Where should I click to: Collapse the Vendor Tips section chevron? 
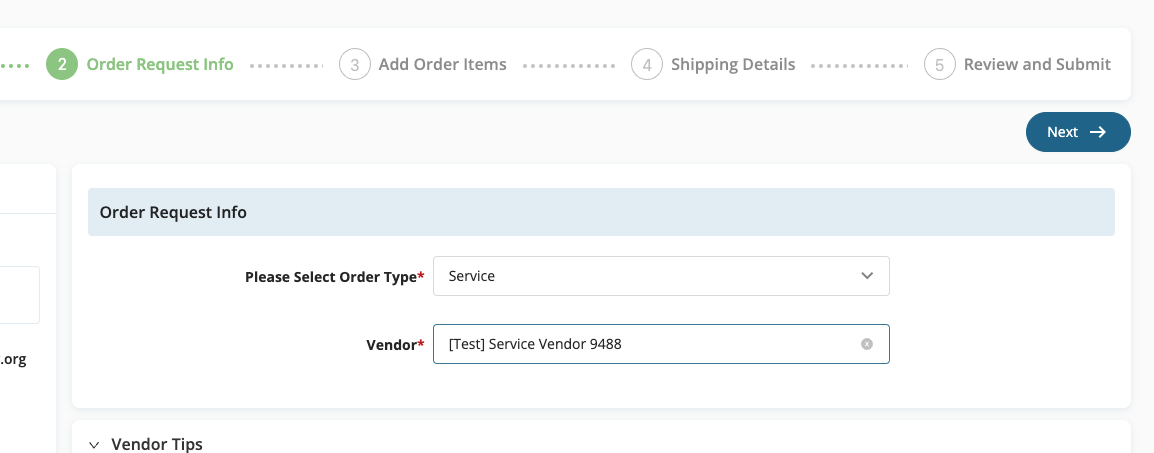pos(94,444)
